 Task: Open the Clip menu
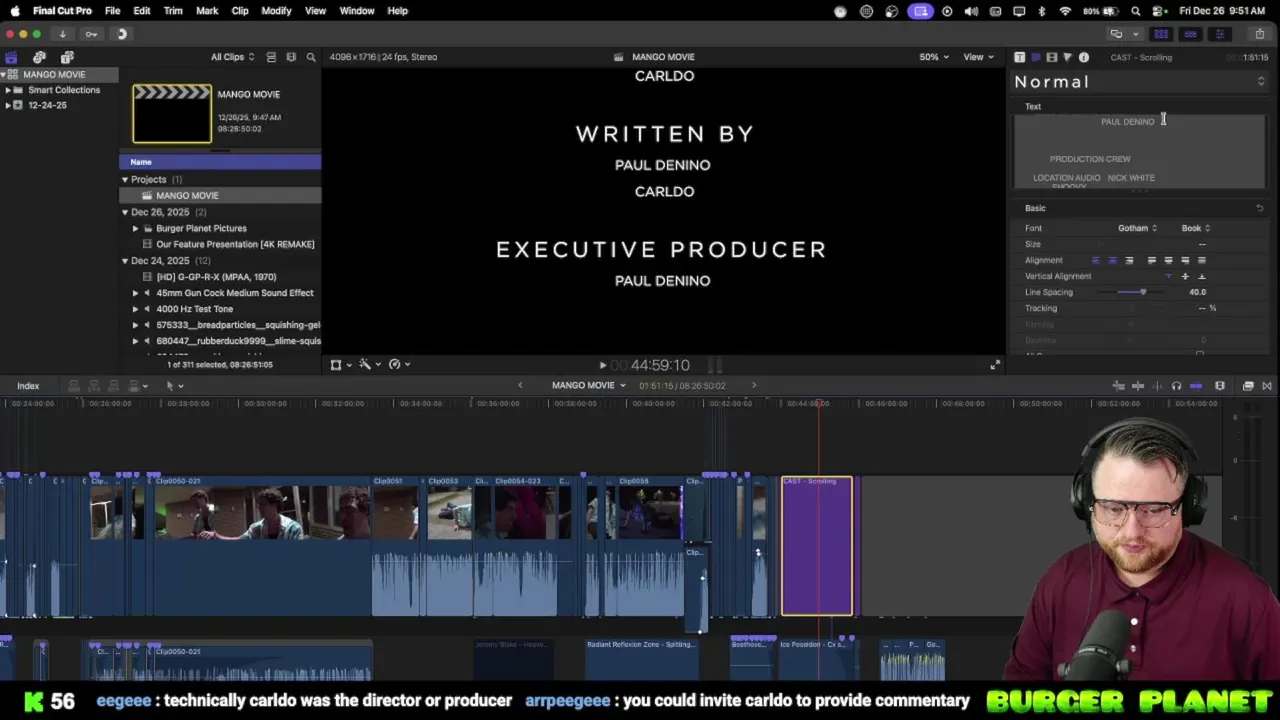240,11
